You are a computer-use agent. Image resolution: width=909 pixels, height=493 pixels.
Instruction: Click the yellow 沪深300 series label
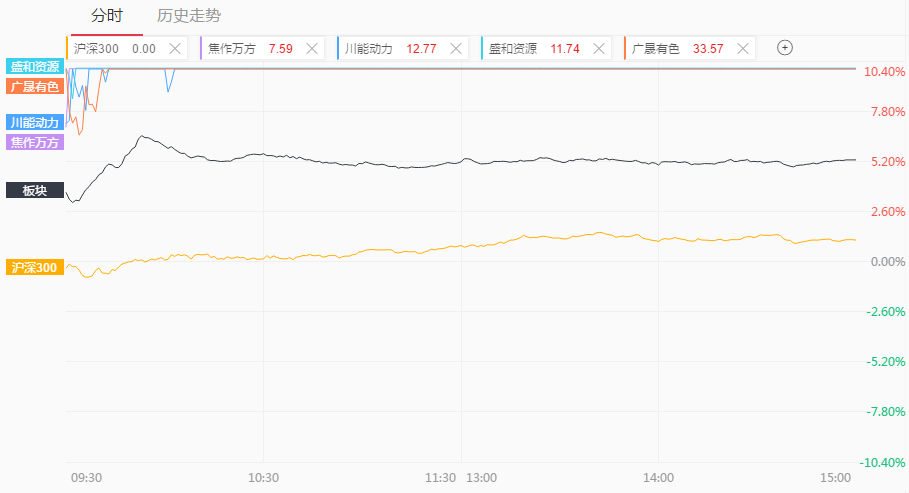(35, 267)
